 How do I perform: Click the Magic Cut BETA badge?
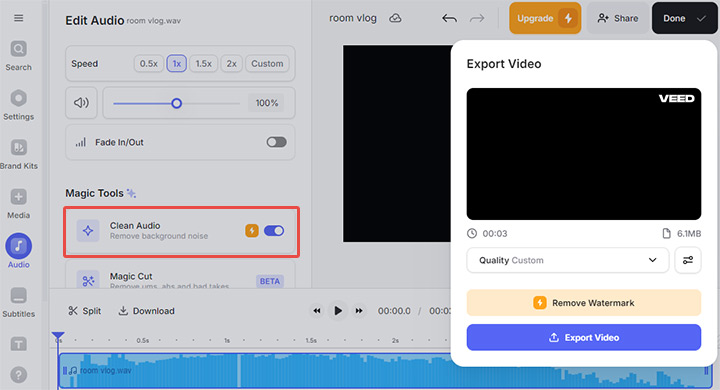click(x=270, y=281)
